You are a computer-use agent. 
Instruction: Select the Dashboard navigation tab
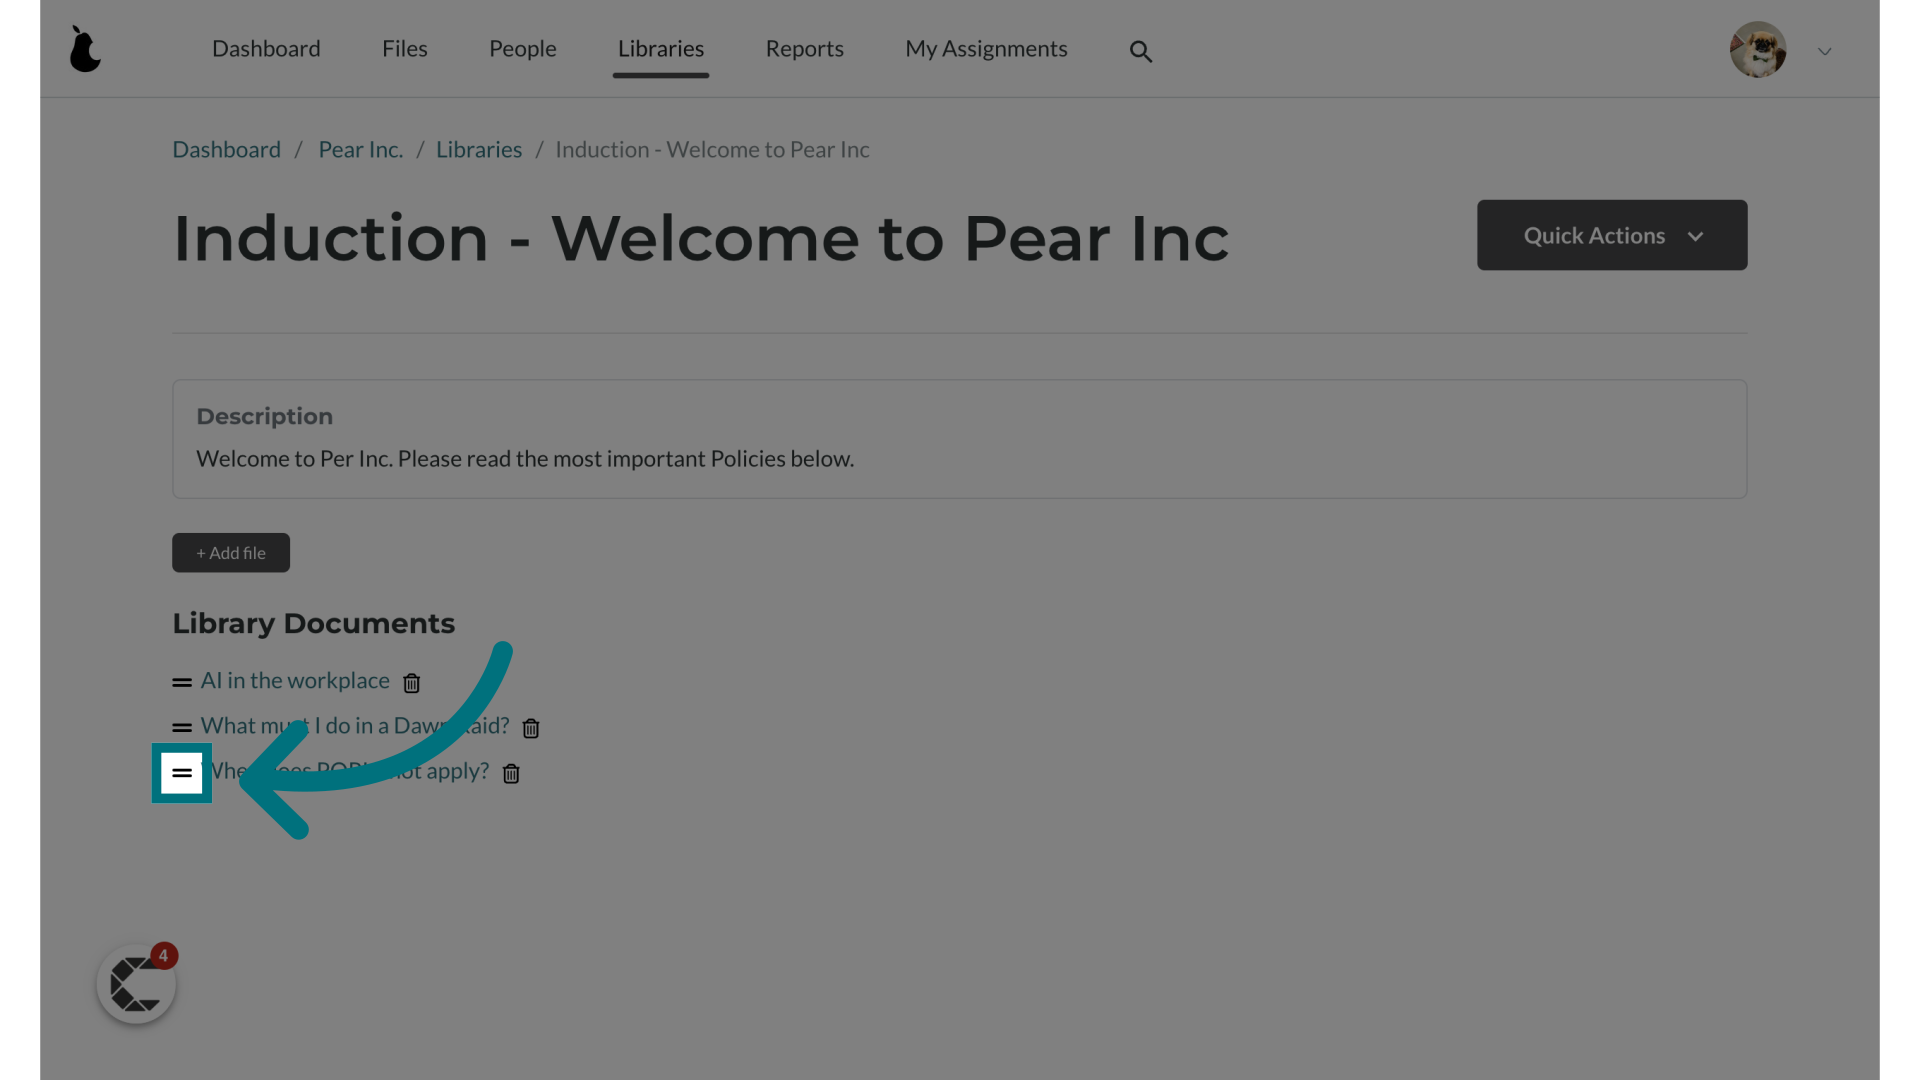click(x=265, y=47)
